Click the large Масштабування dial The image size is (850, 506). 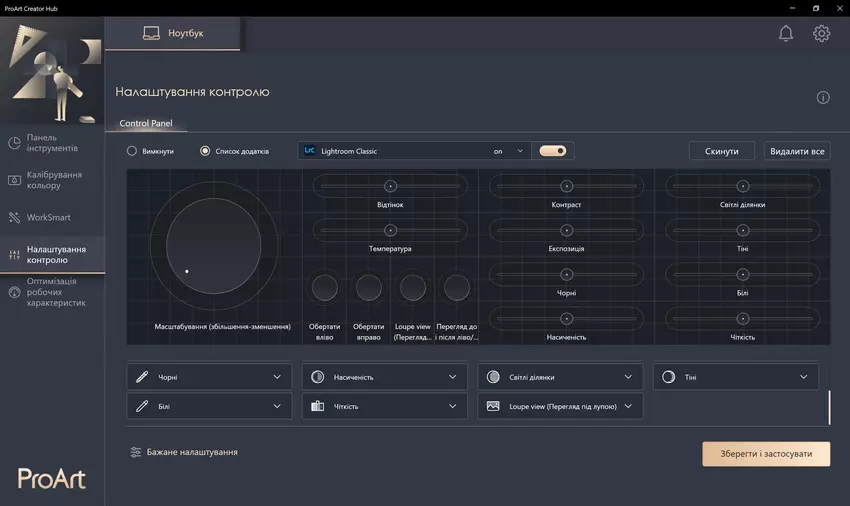pyautogui.click(x=213, y=245)
